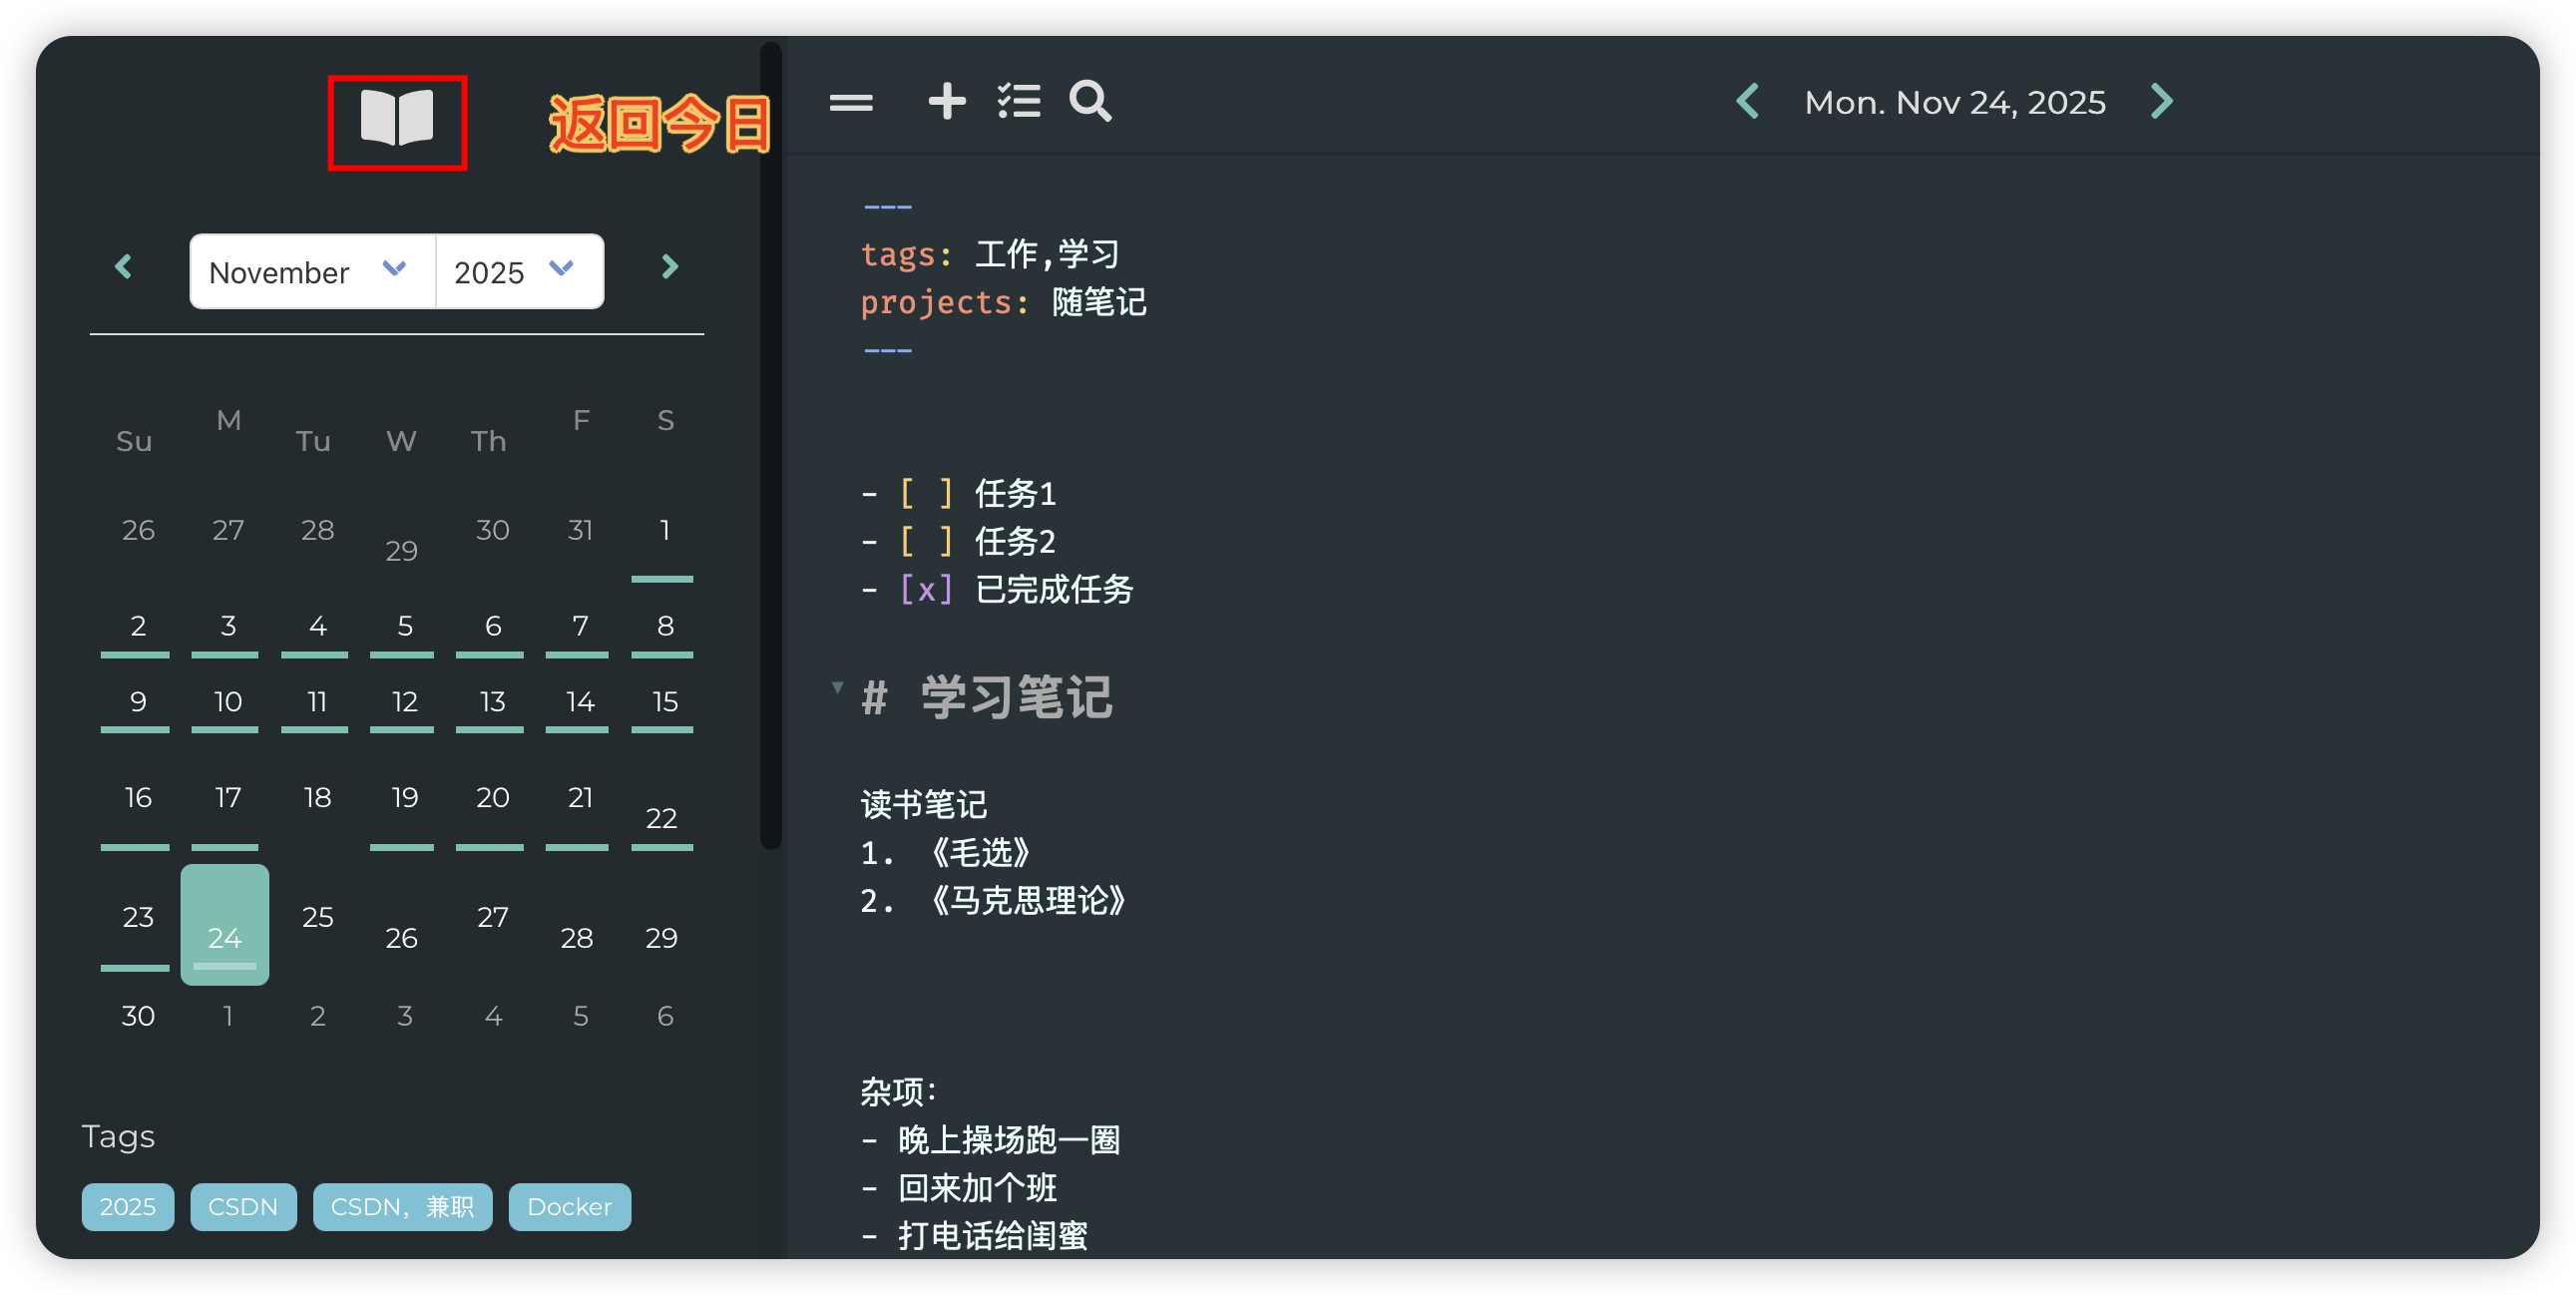
Task: Open calendar day 18
Action: tap(317, 798)
